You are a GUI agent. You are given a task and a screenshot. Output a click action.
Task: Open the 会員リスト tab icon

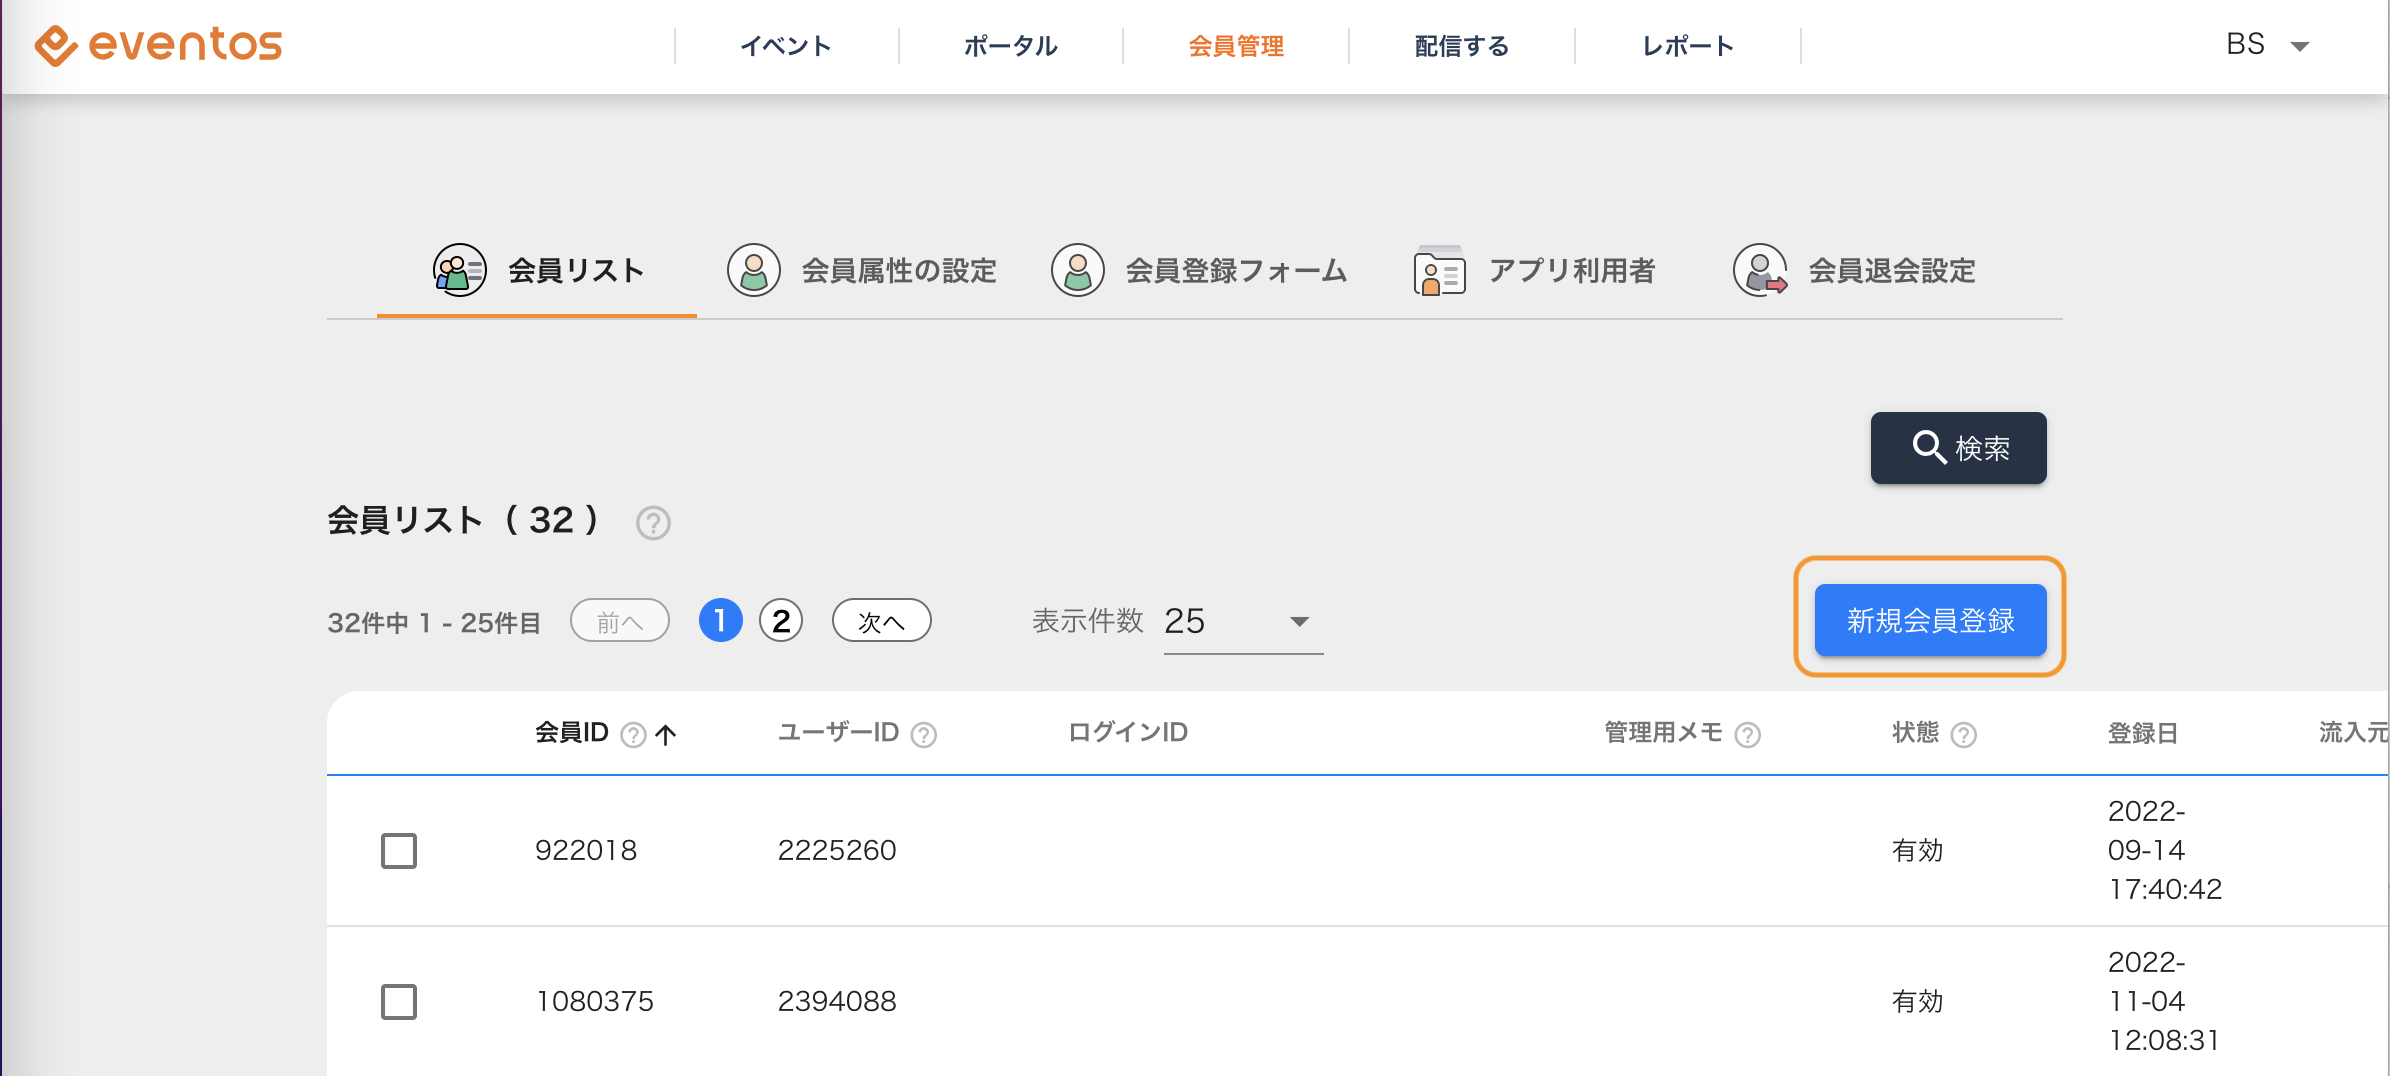pos(459,270)
